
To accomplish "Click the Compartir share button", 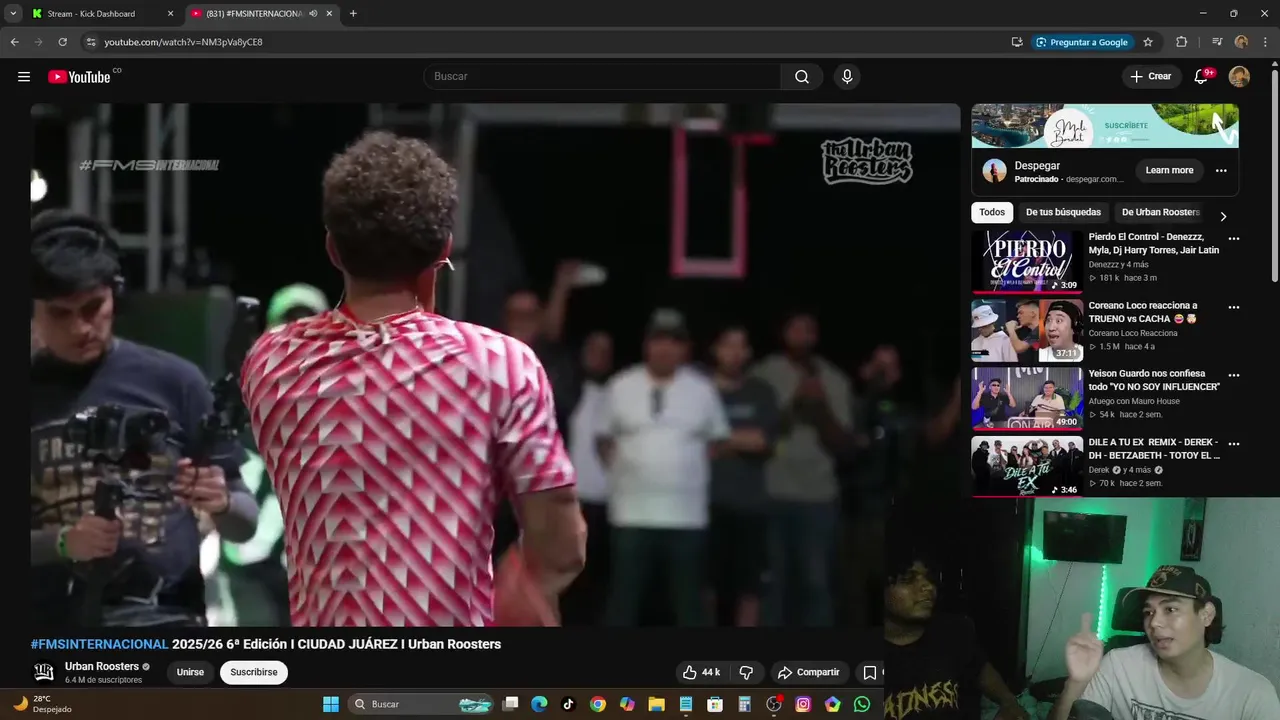I will point(808,672).
